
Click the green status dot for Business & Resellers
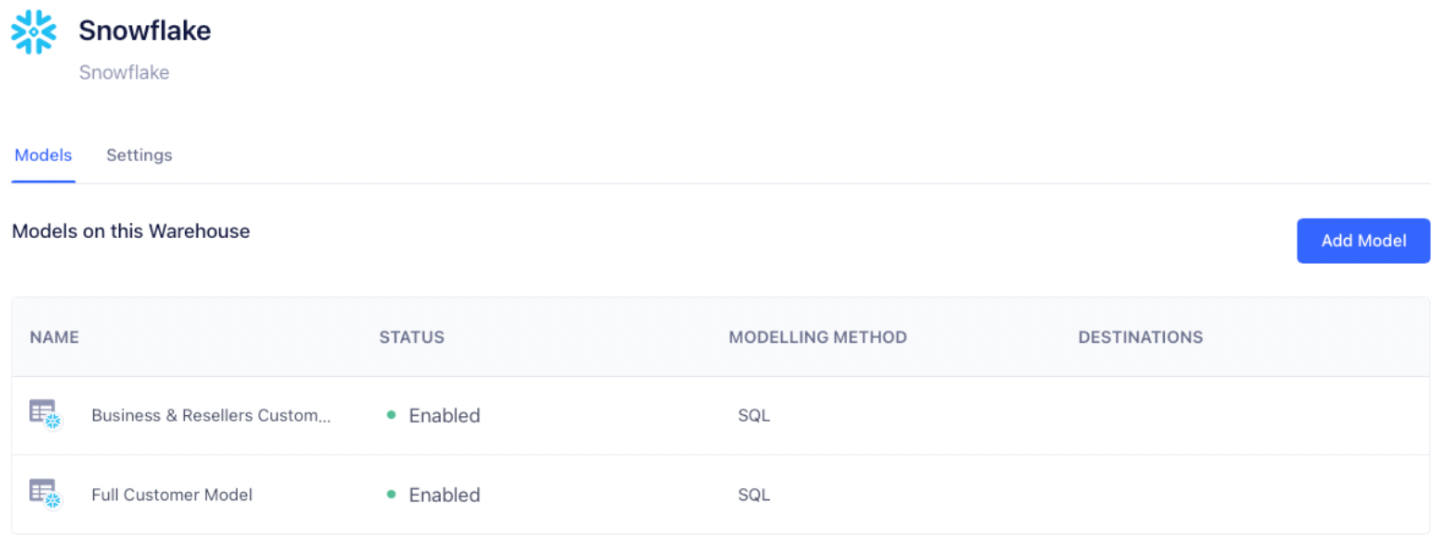point(391,415)
